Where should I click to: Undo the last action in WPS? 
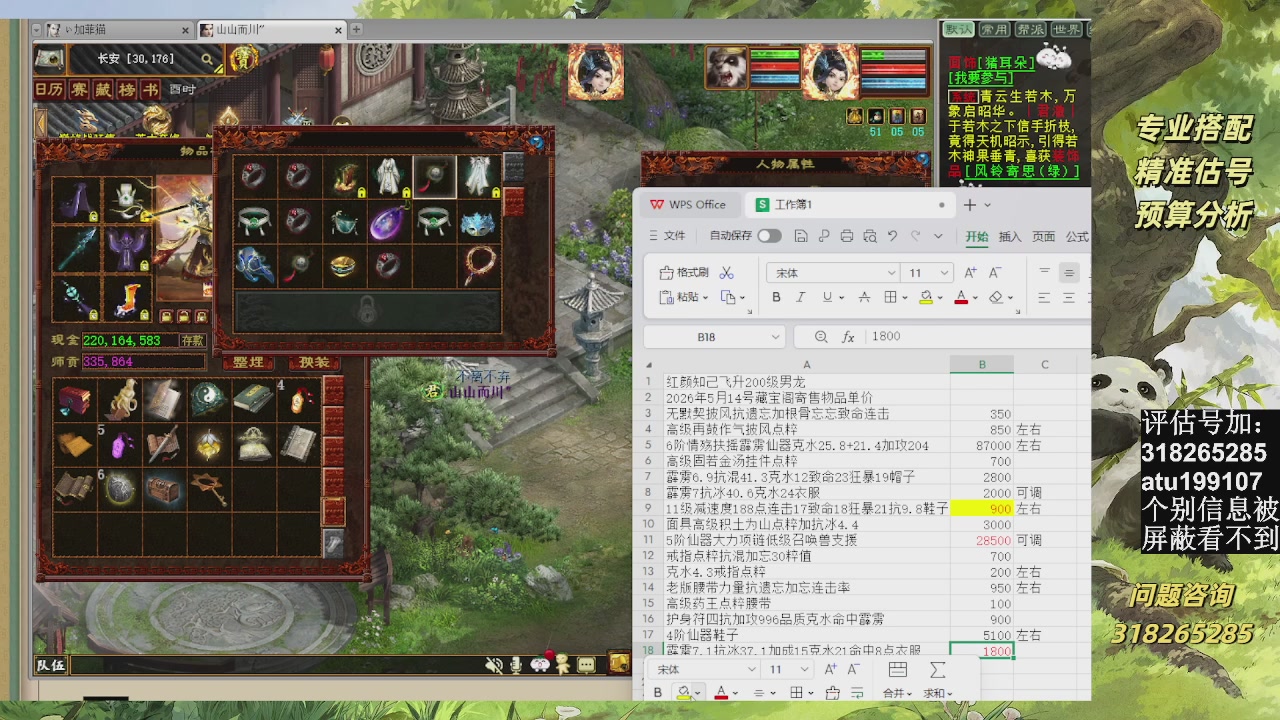click(892, 236)
